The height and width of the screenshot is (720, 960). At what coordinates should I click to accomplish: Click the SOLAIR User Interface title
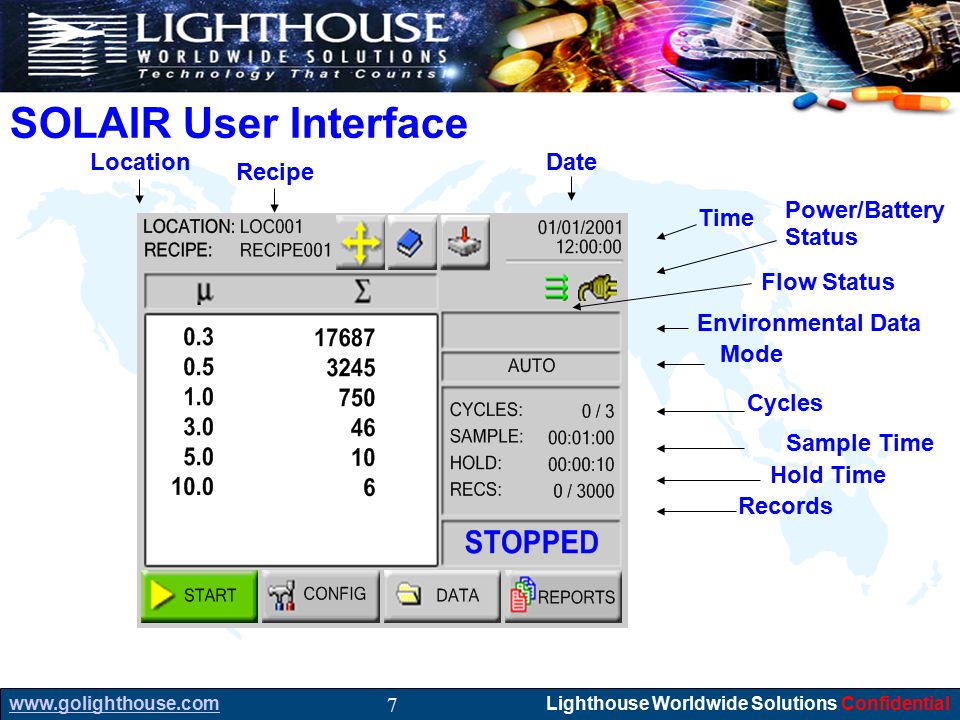coord(239,123)
